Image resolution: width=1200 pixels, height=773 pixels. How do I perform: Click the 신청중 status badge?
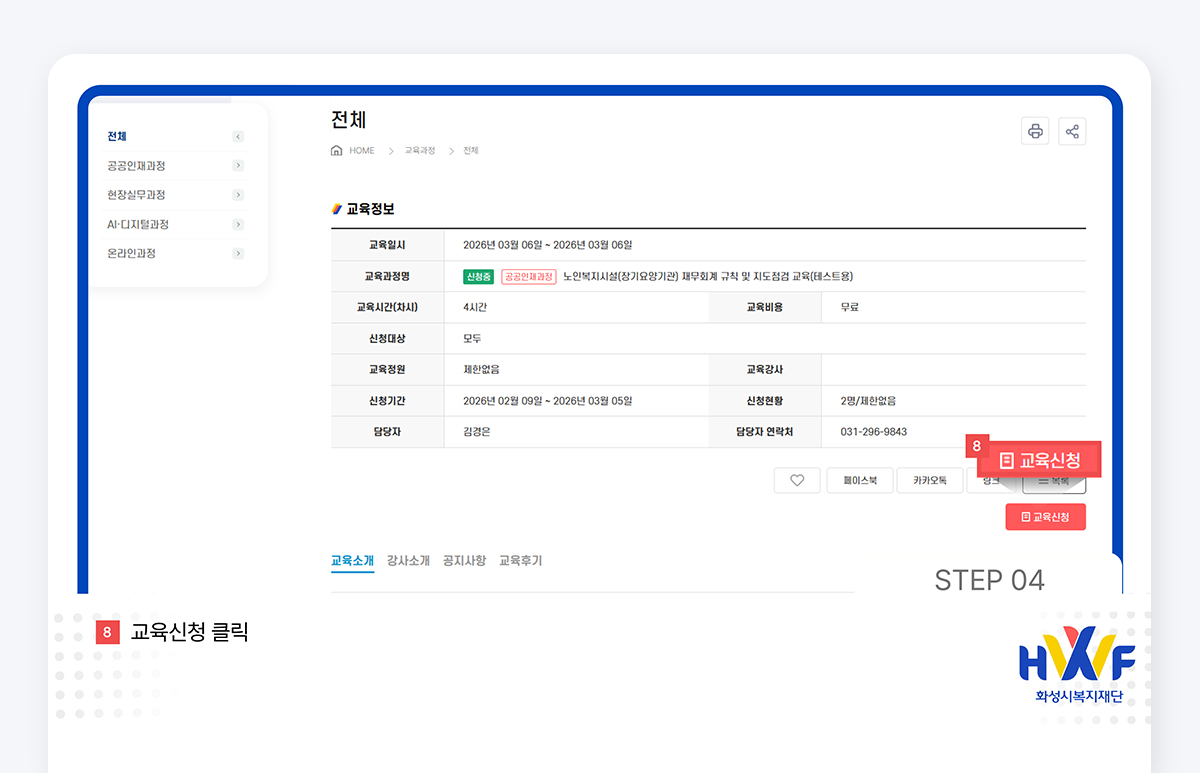pyautogui.click(x=478, y=276)
